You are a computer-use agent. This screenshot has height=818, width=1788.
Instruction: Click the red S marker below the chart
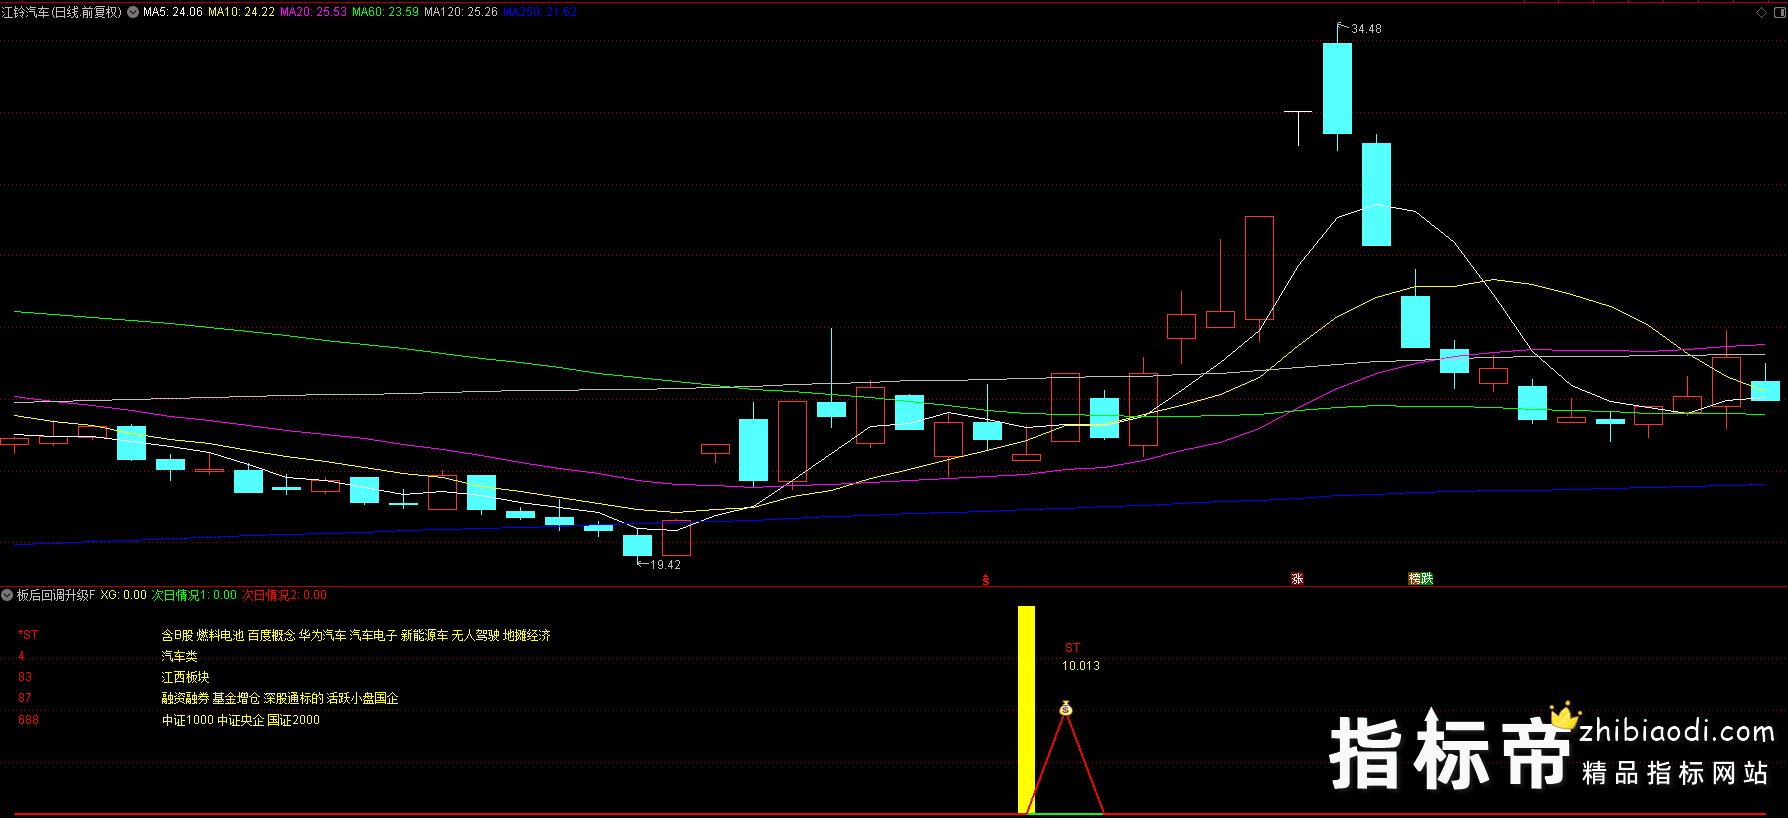click(986, 580)
